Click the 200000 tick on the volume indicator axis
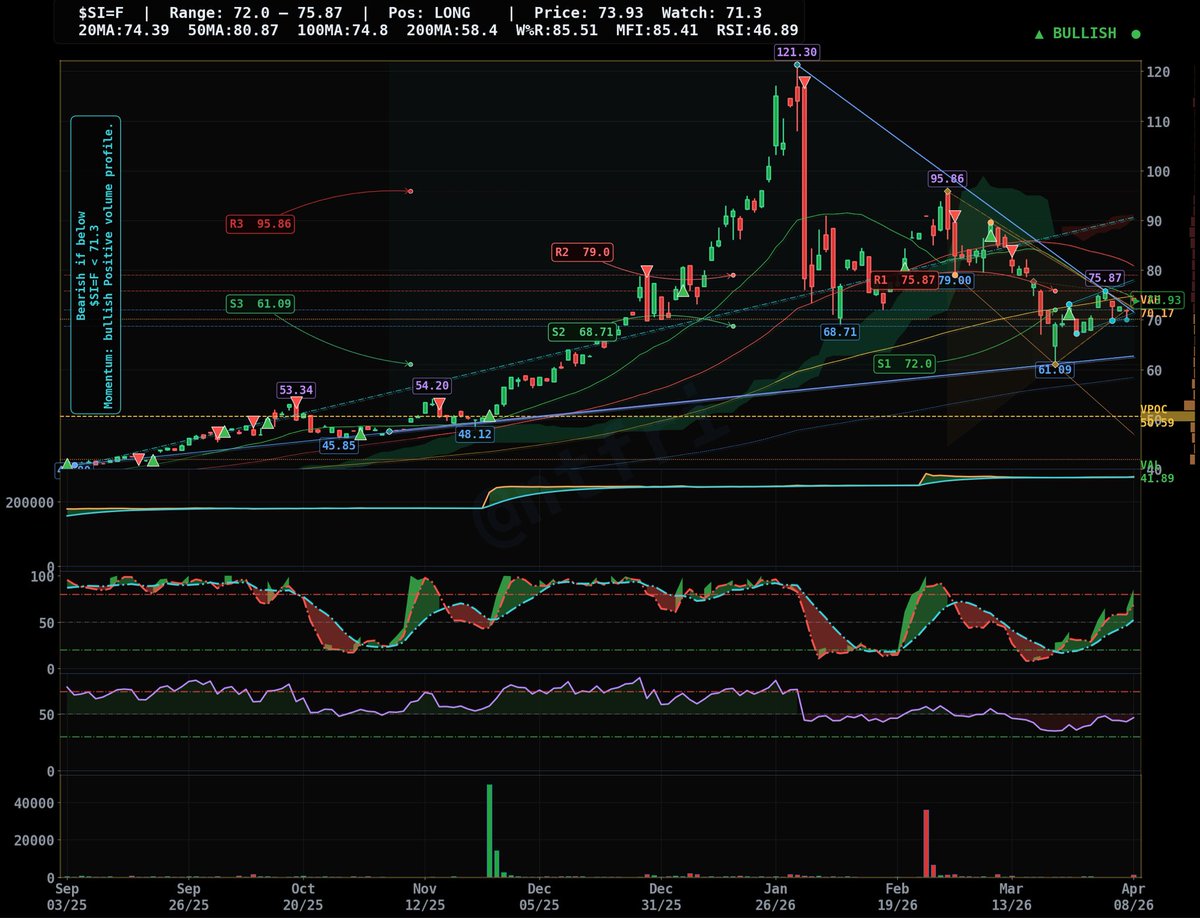 (30, 504)
